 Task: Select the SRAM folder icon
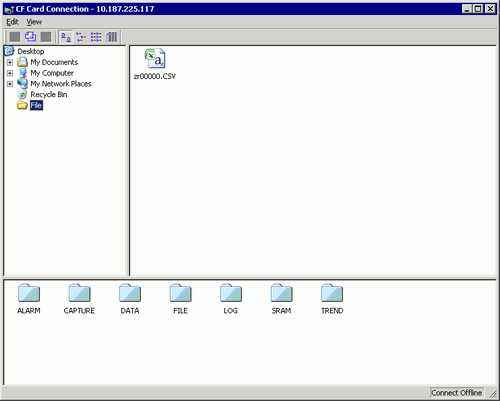[281, 299]
